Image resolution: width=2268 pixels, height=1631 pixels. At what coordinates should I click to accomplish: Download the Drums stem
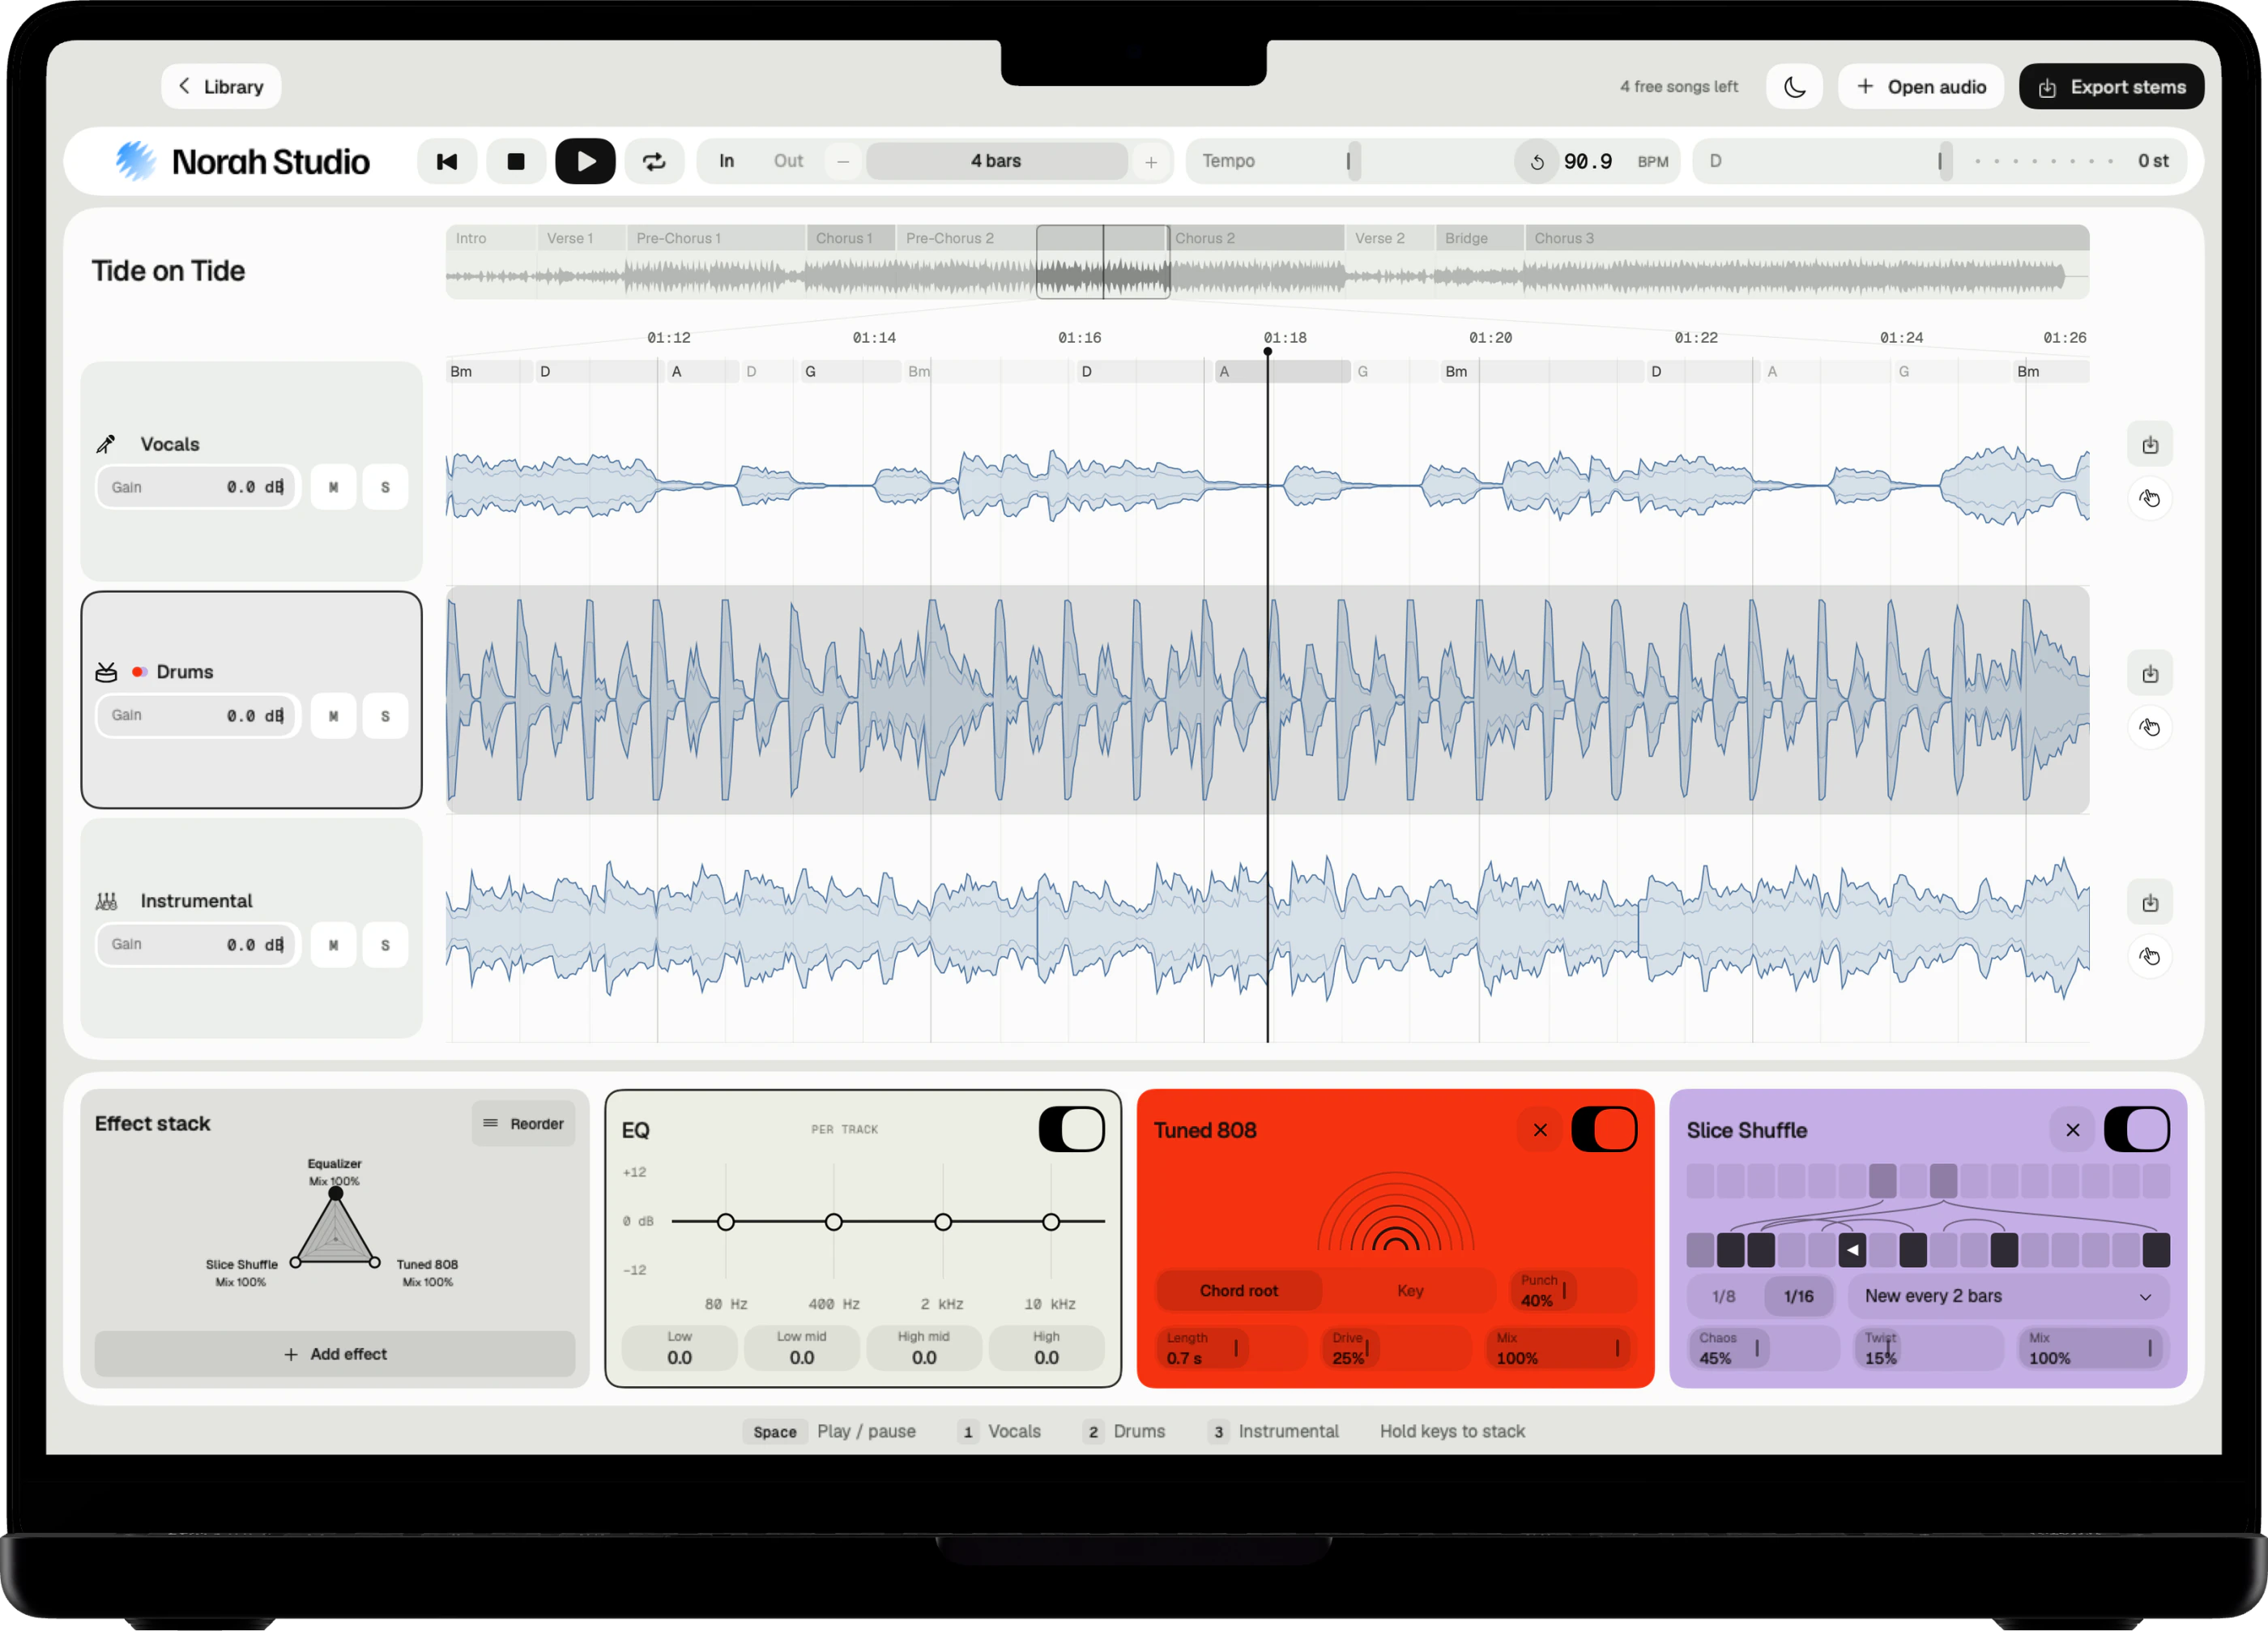pyautogui.click(x=2150, y=674)
